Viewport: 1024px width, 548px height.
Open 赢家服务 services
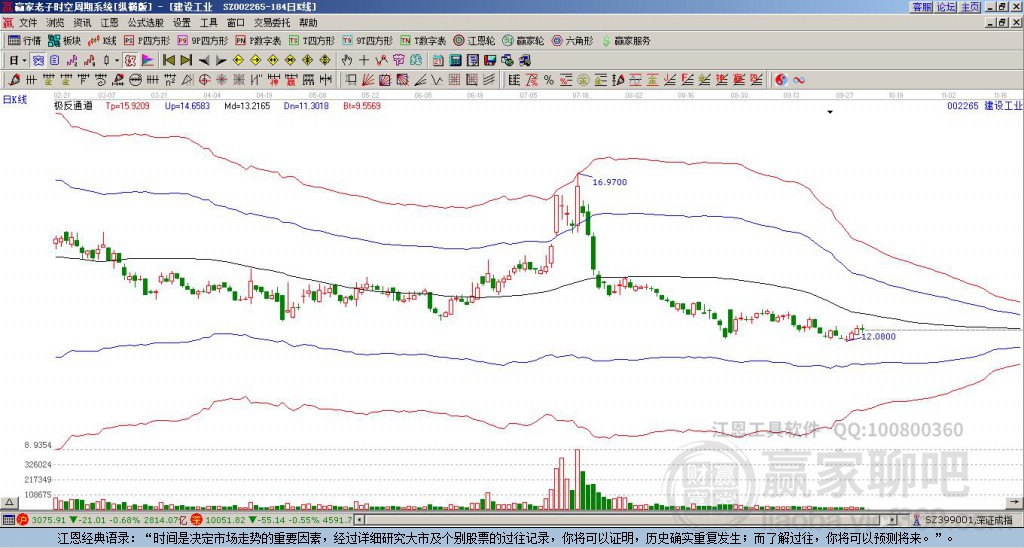pyautogui.click(x=626, y=40)
